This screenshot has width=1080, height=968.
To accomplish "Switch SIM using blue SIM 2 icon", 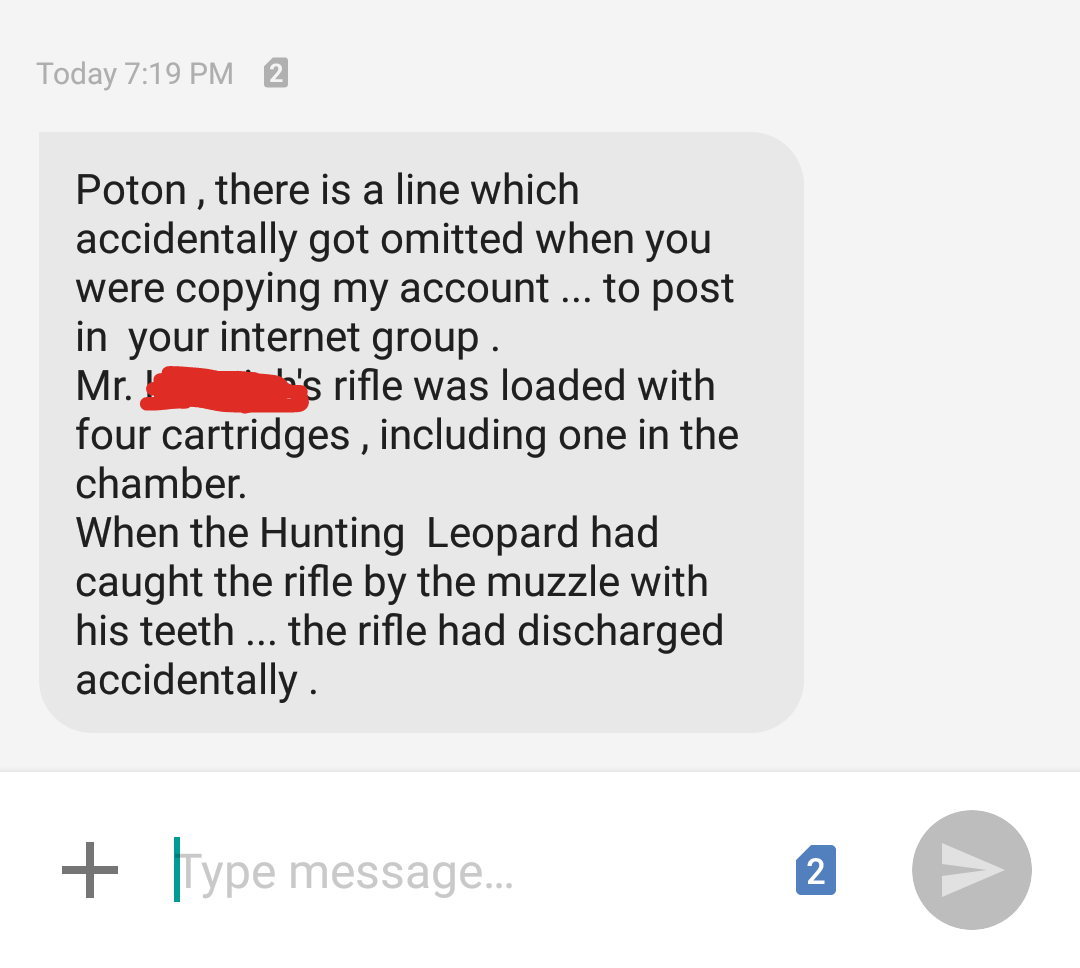I will 816,870.
